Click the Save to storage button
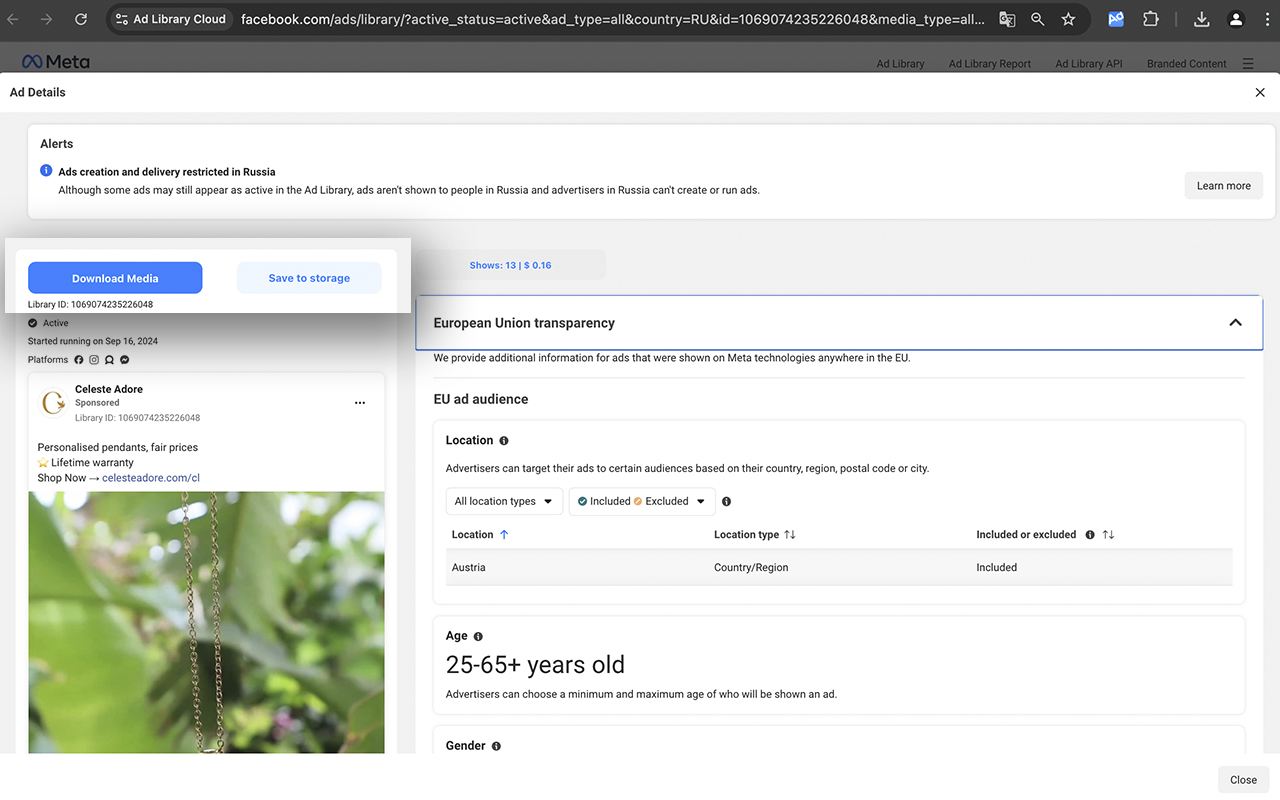Screen dimensions: 1280x800 coord(309,278)
